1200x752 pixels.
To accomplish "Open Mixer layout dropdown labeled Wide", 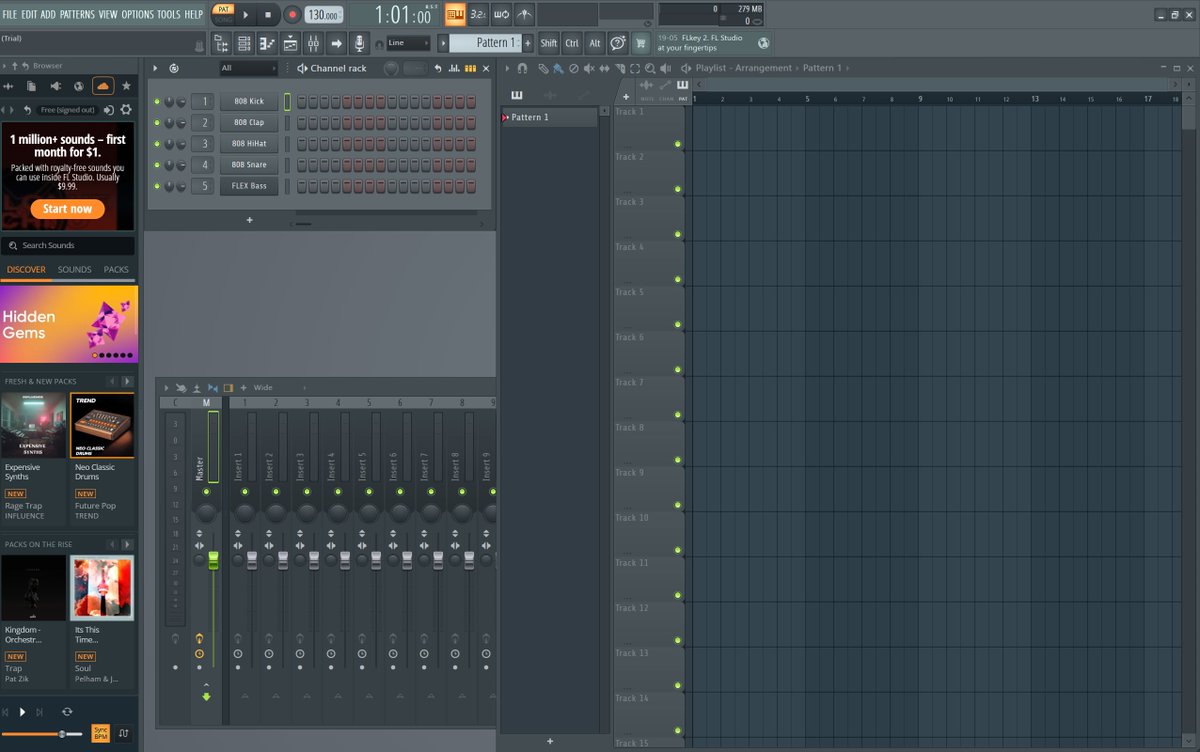I will (x=278, y=387).
